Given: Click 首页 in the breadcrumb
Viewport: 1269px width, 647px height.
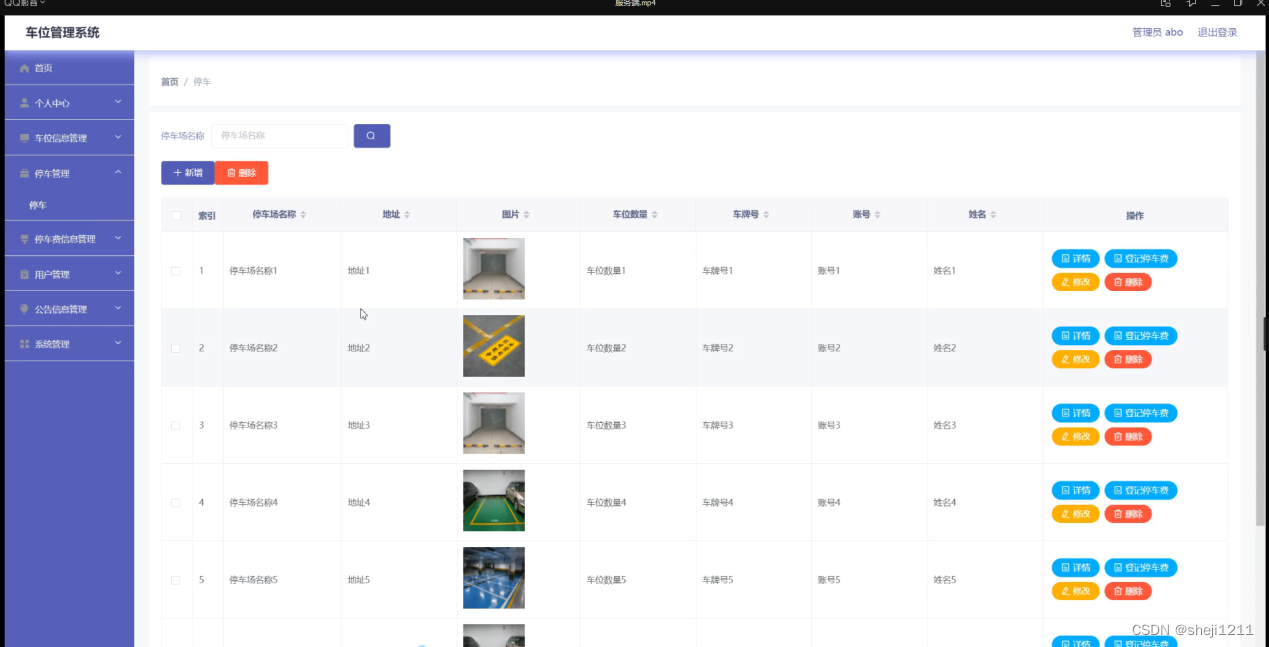Looking at the screenshot, I should coord(169,82).
